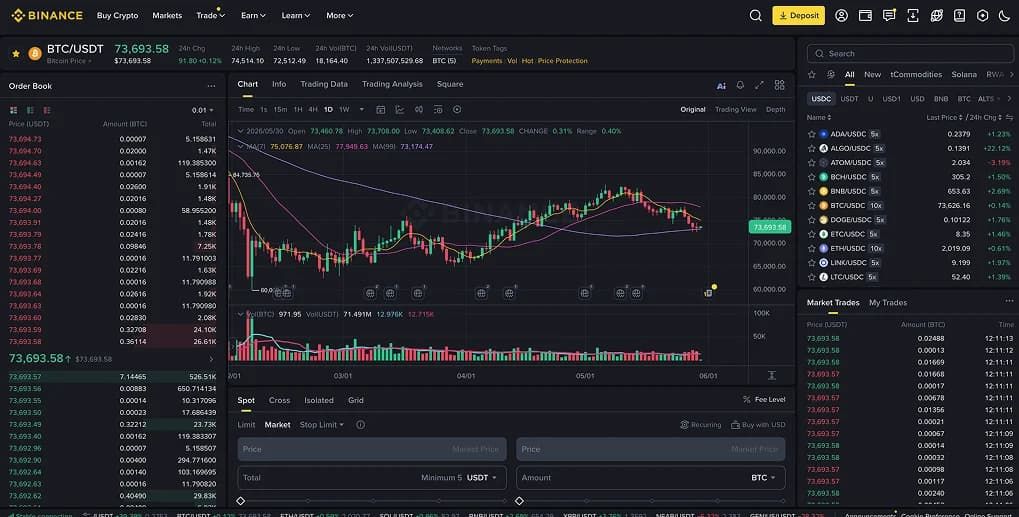The width and height of the screenshot is (1019, 517).
Task: Click the circular record icon in chart toolbar
Action: click(x=457, y=110)
